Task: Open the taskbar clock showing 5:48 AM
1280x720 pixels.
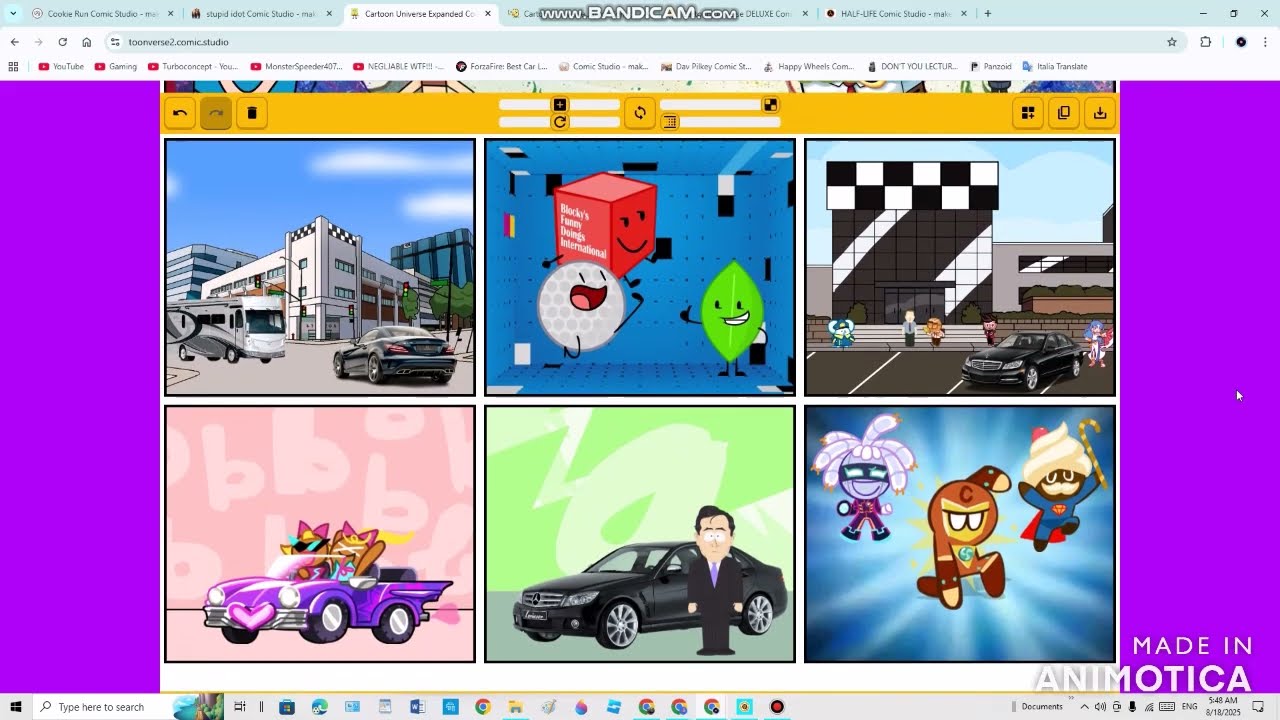Action: tap(1224, 707)
